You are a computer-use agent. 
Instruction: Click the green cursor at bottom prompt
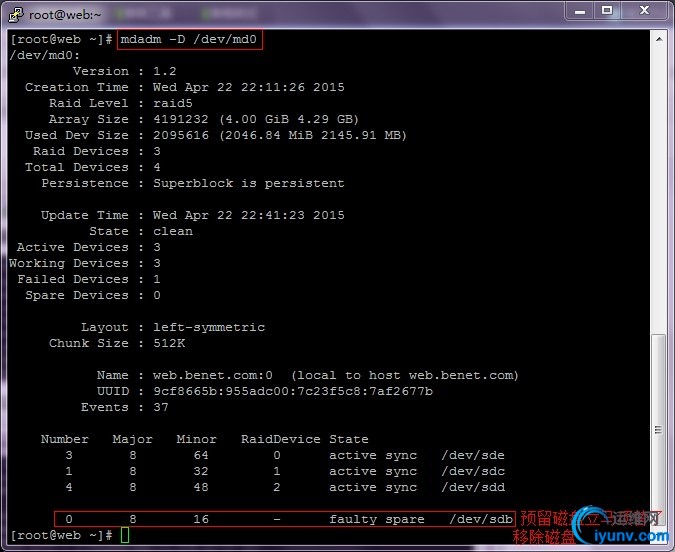(x=125, y=535)
